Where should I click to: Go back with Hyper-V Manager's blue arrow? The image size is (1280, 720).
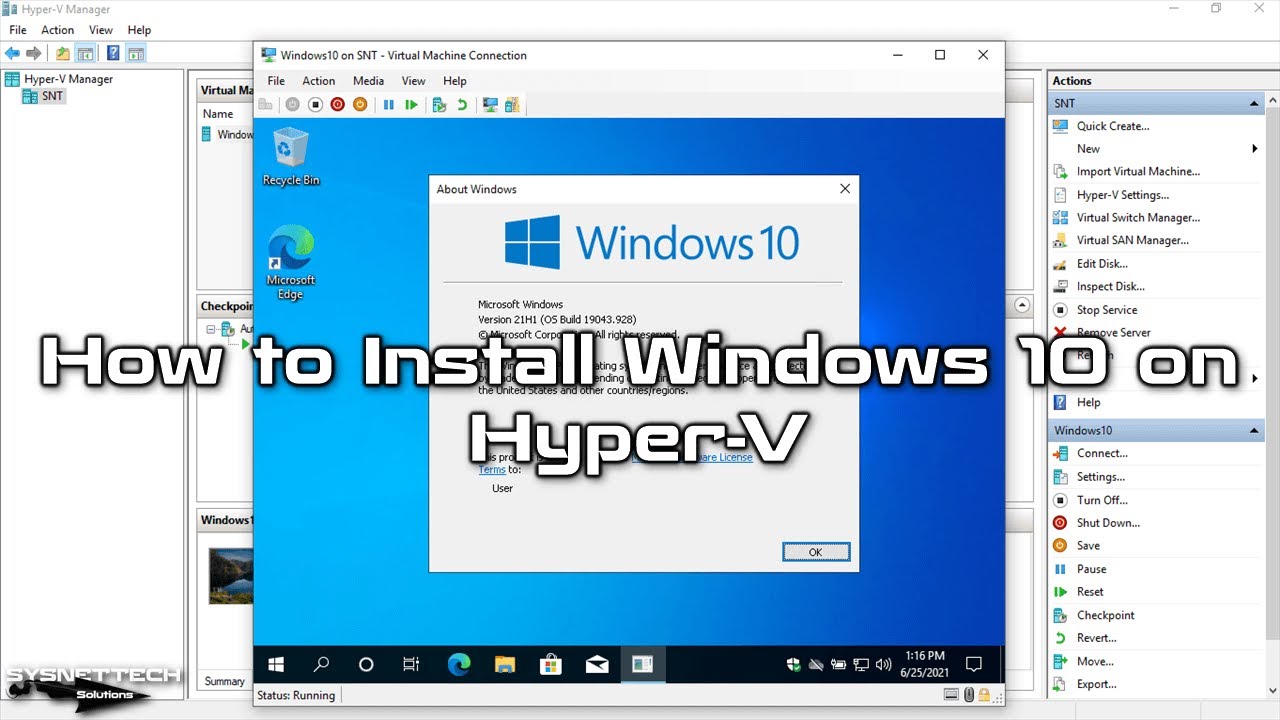pos(12,53)
